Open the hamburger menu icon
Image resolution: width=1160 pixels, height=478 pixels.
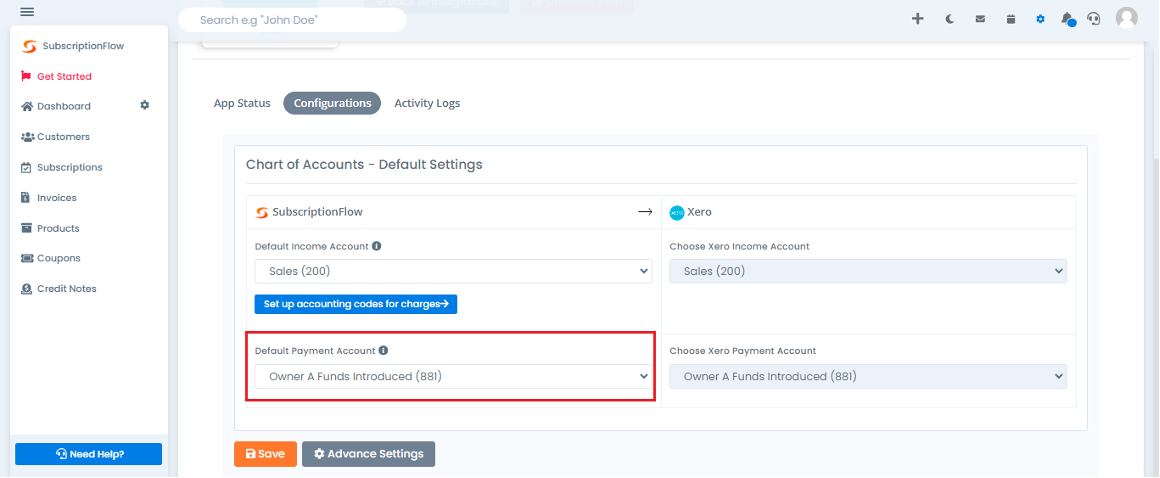click(27, 12)
